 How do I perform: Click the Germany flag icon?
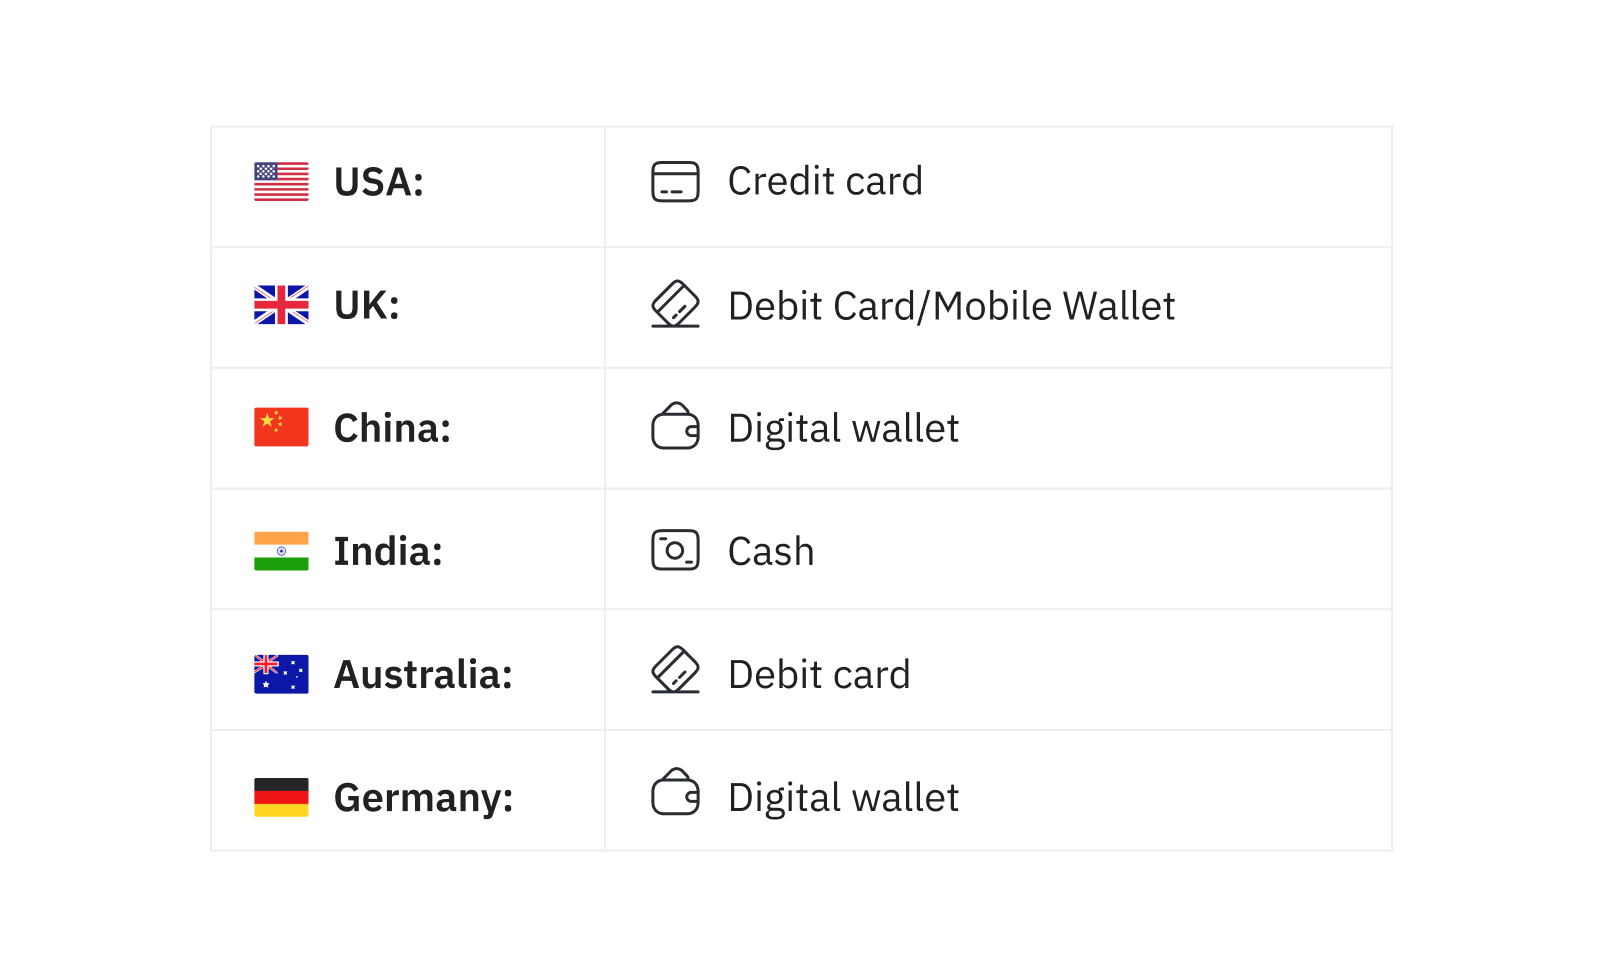pyautogui.click(x=281, y=797)
